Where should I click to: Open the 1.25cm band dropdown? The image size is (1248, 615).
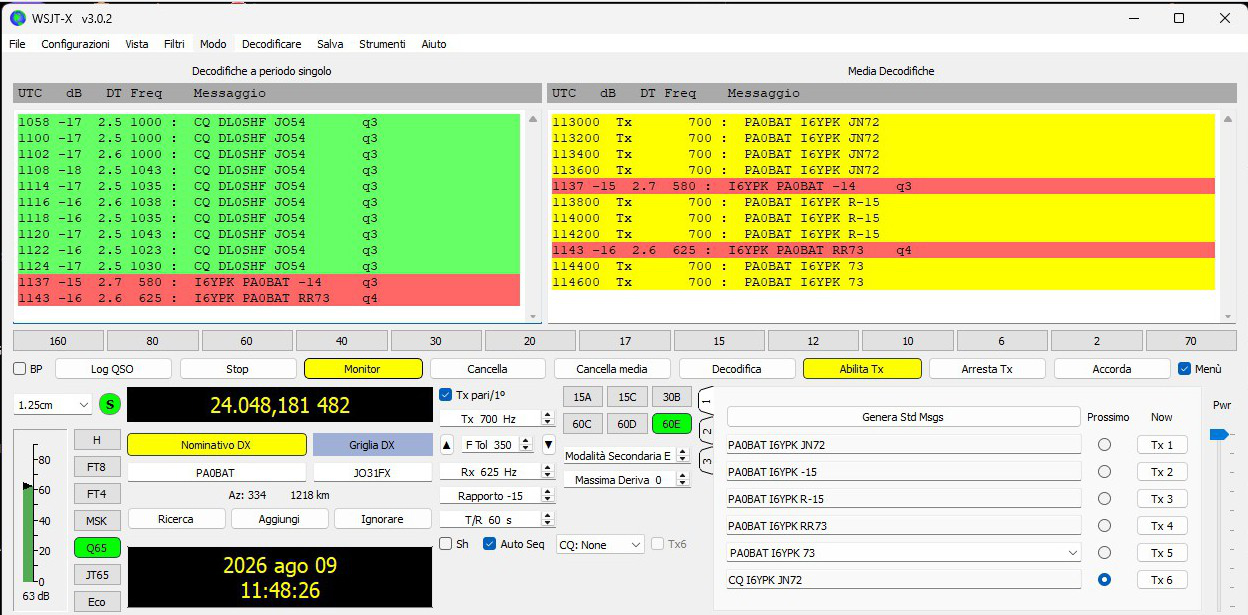point(53,405)
